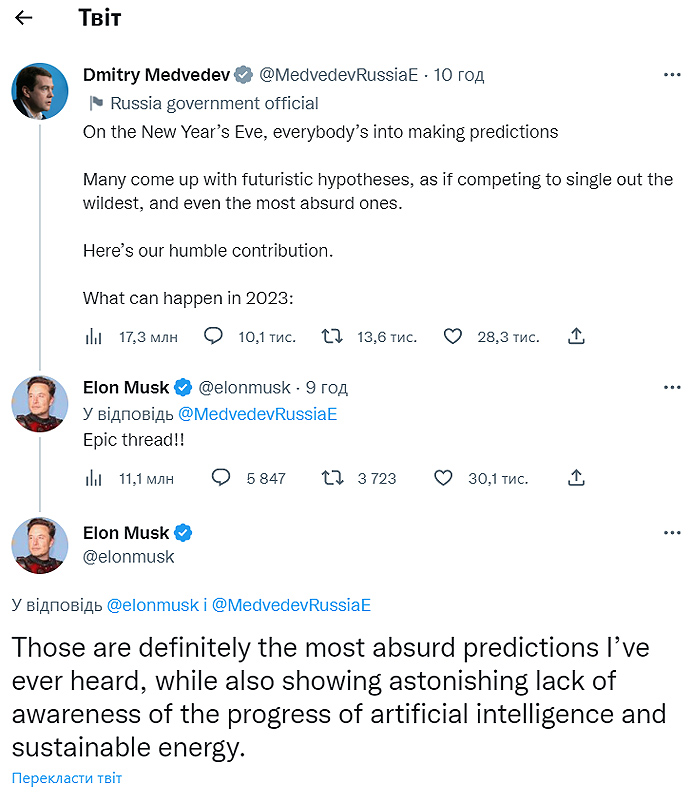Viewport: 690px width, 804px height.
Task: Open analytics for Medvedev's tweet
Action: [x=94, y=337]
